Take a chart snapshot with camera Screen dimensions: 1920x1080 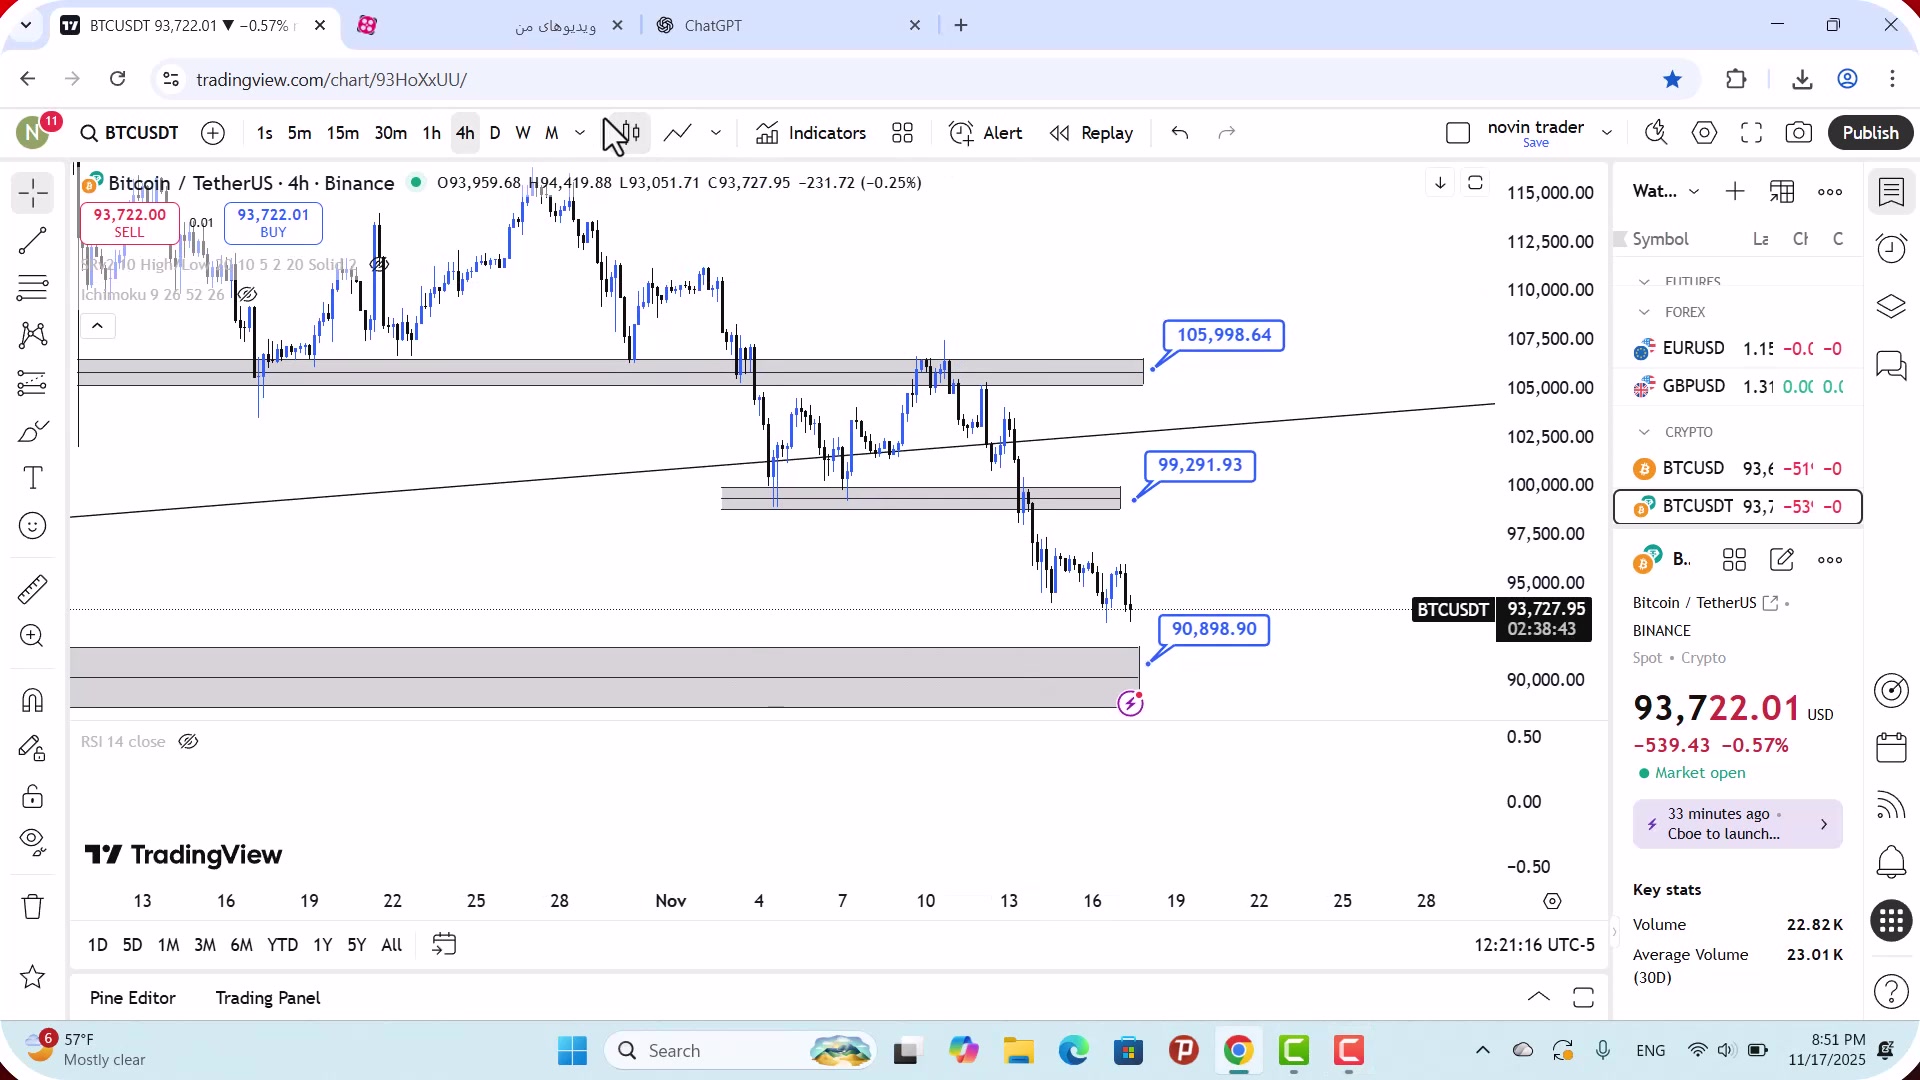click(1798, 133)
